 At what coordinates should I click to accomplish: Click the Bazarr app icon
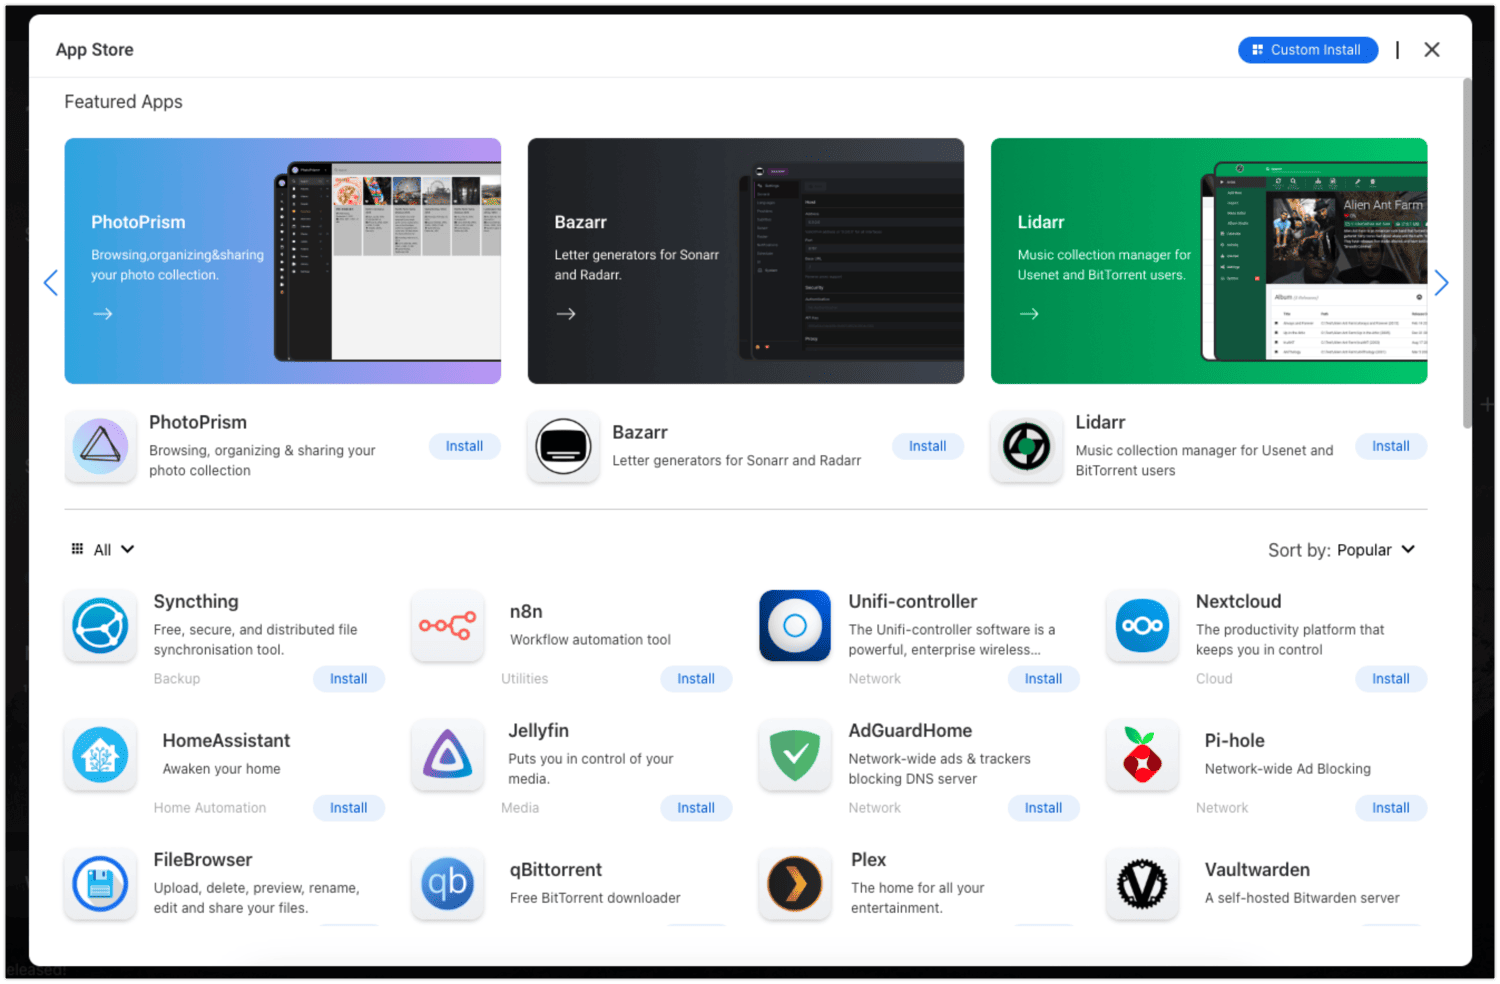563,446
